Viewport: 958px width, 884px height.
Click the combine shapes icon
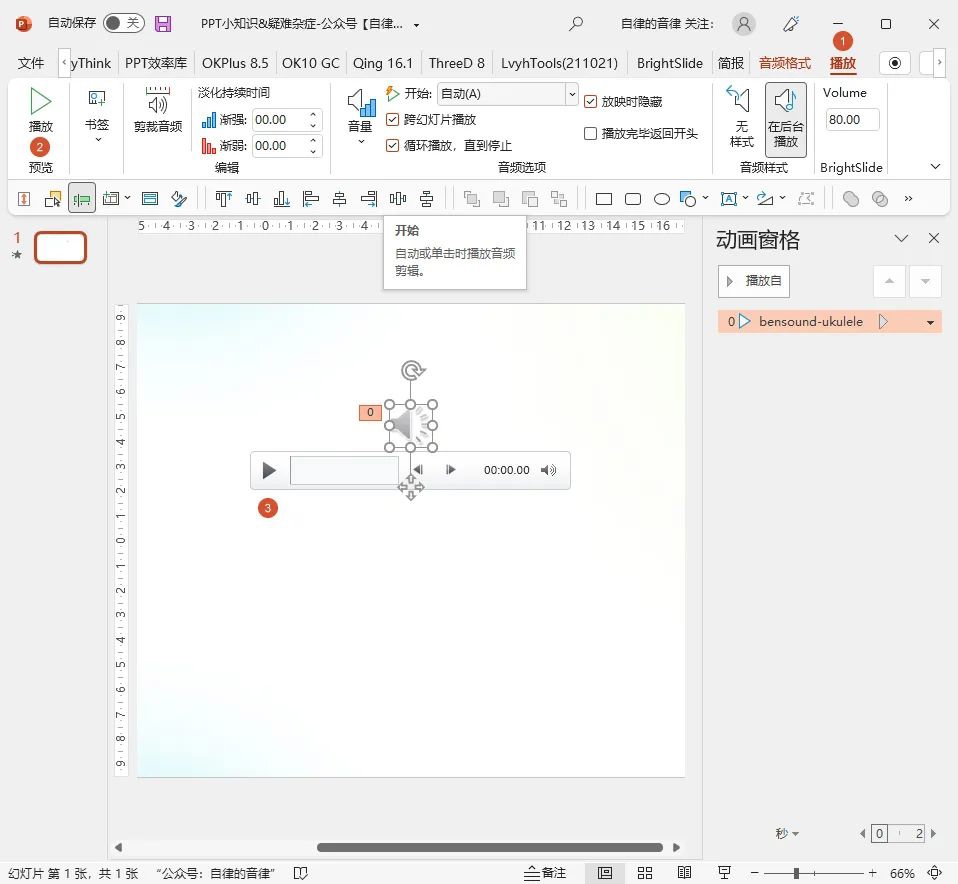880,199
